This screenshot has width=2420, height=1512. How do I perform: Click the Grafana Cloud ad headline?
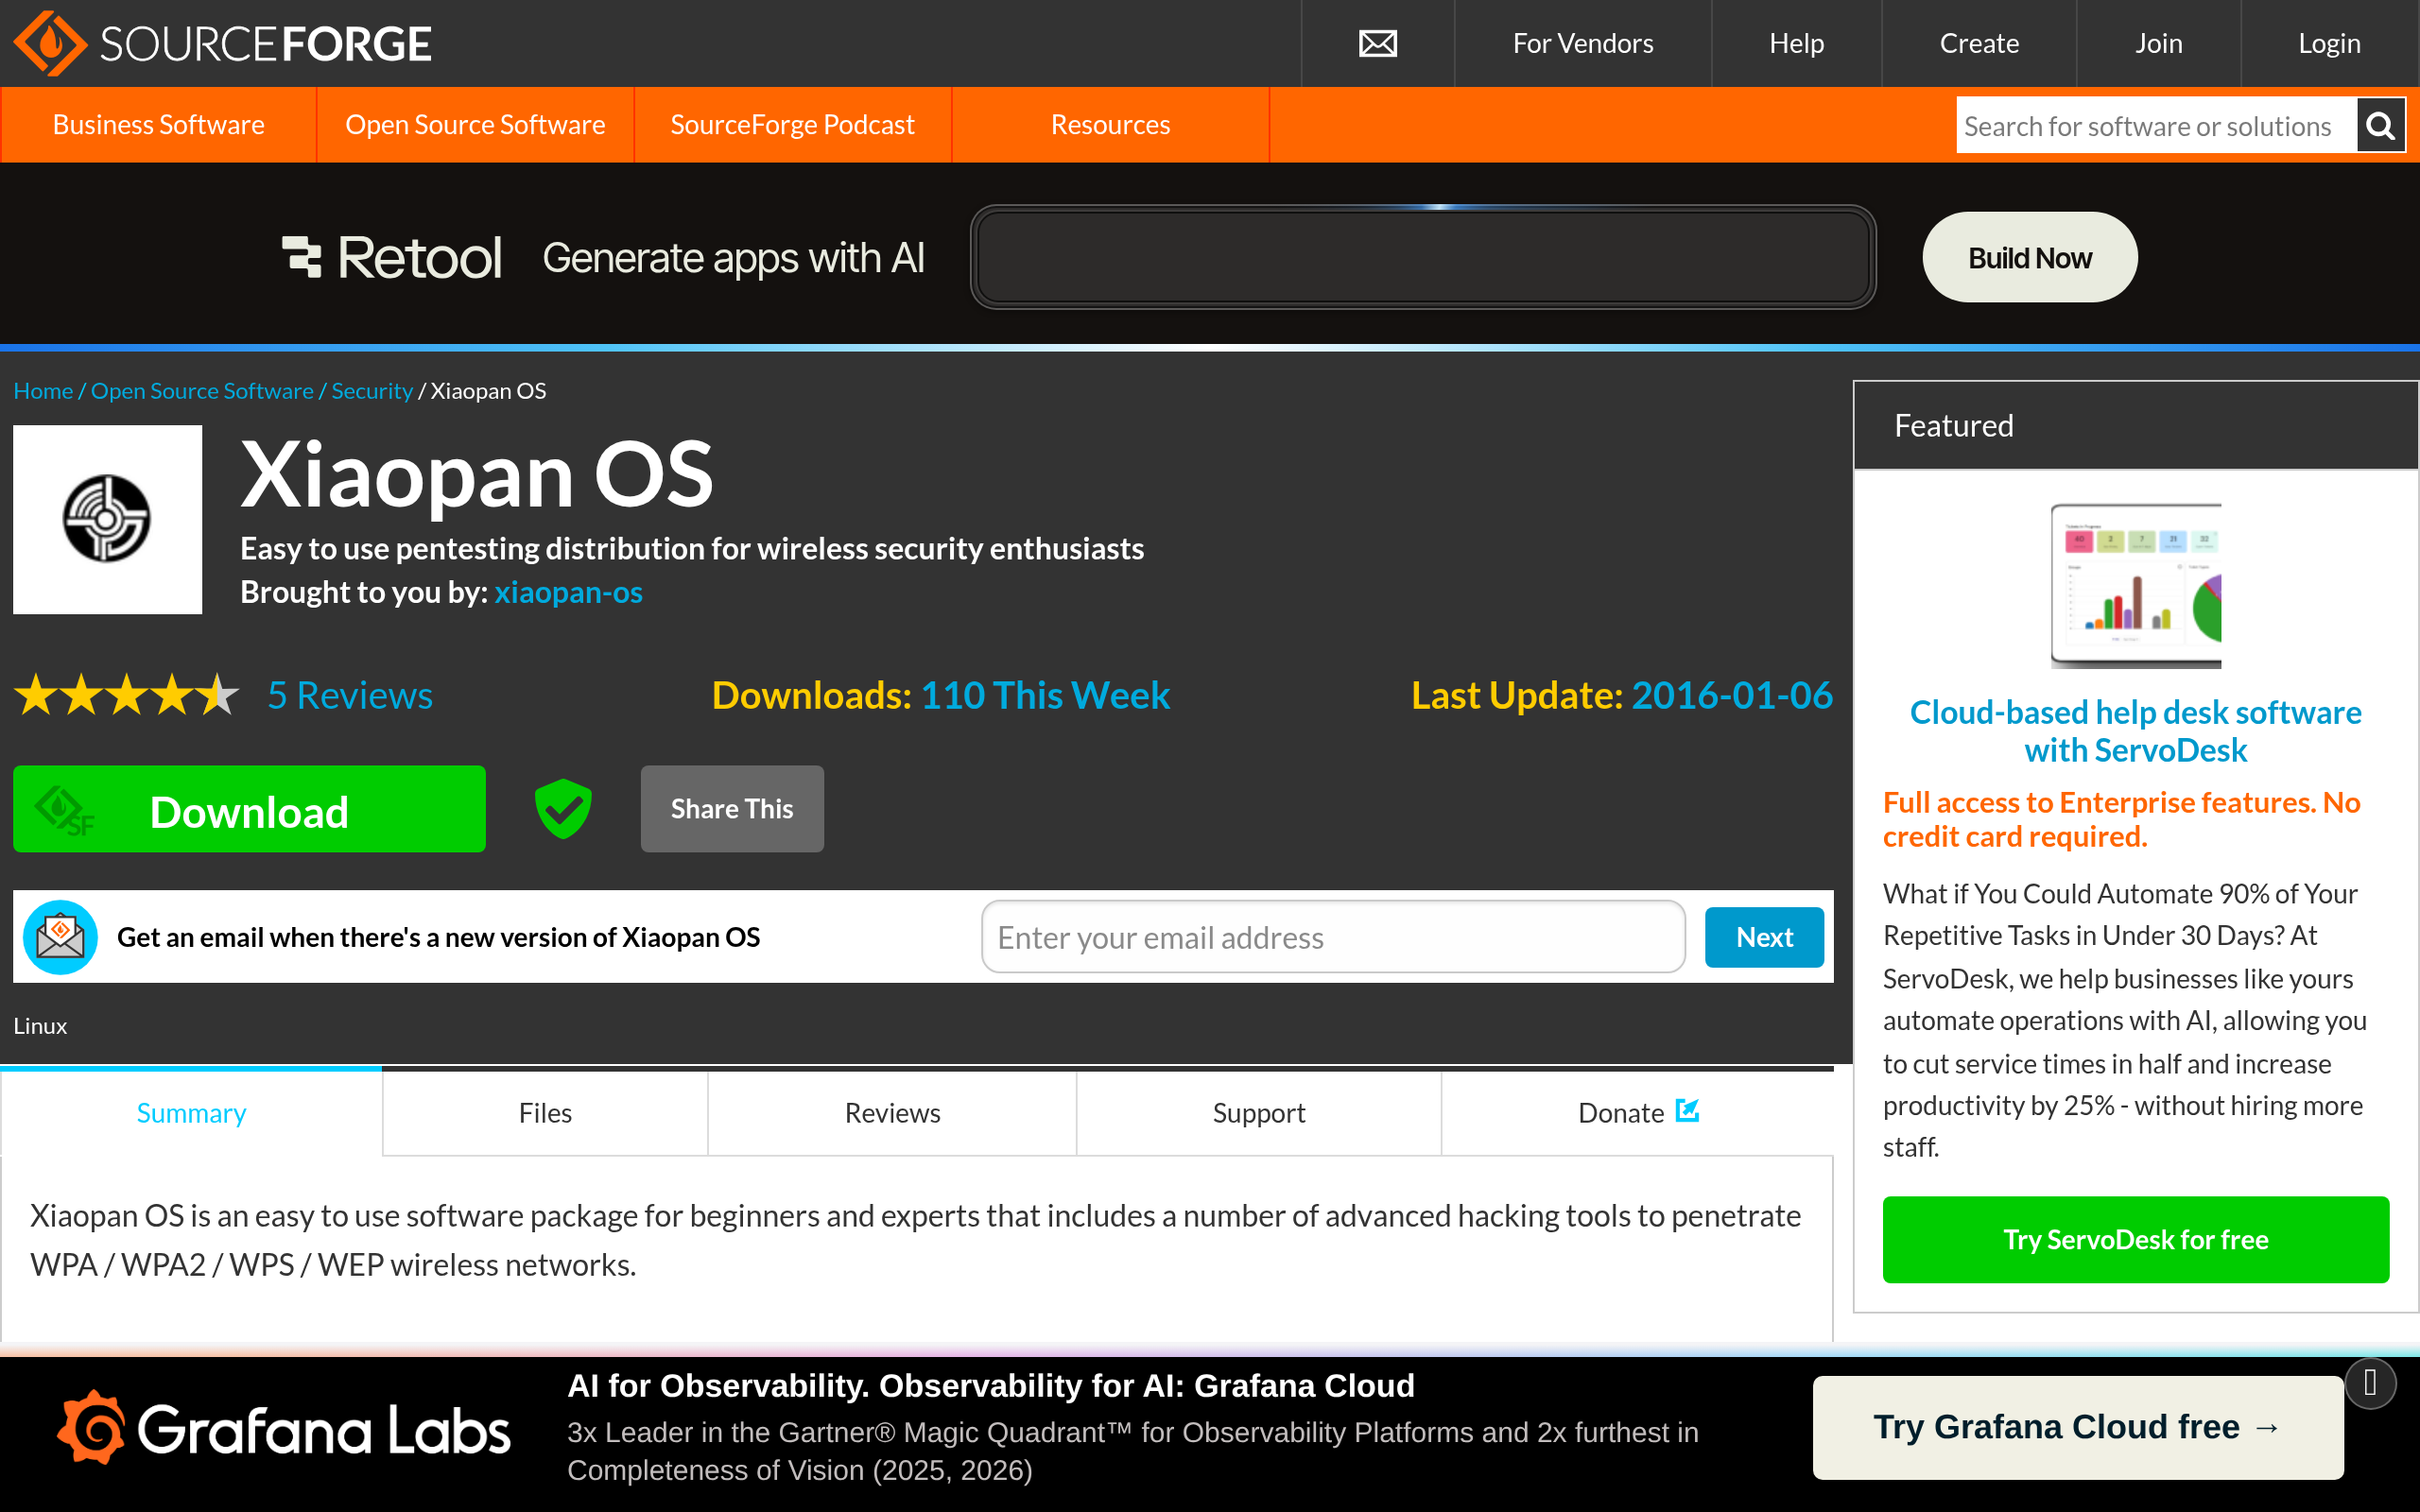(x=990, y=1385)
